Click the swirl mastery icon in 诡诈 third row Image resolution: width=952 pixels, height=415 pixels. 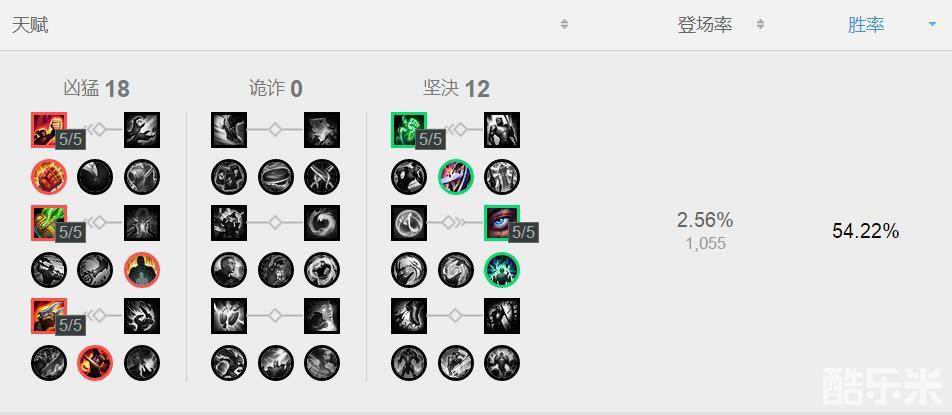(x=322, y=223)
